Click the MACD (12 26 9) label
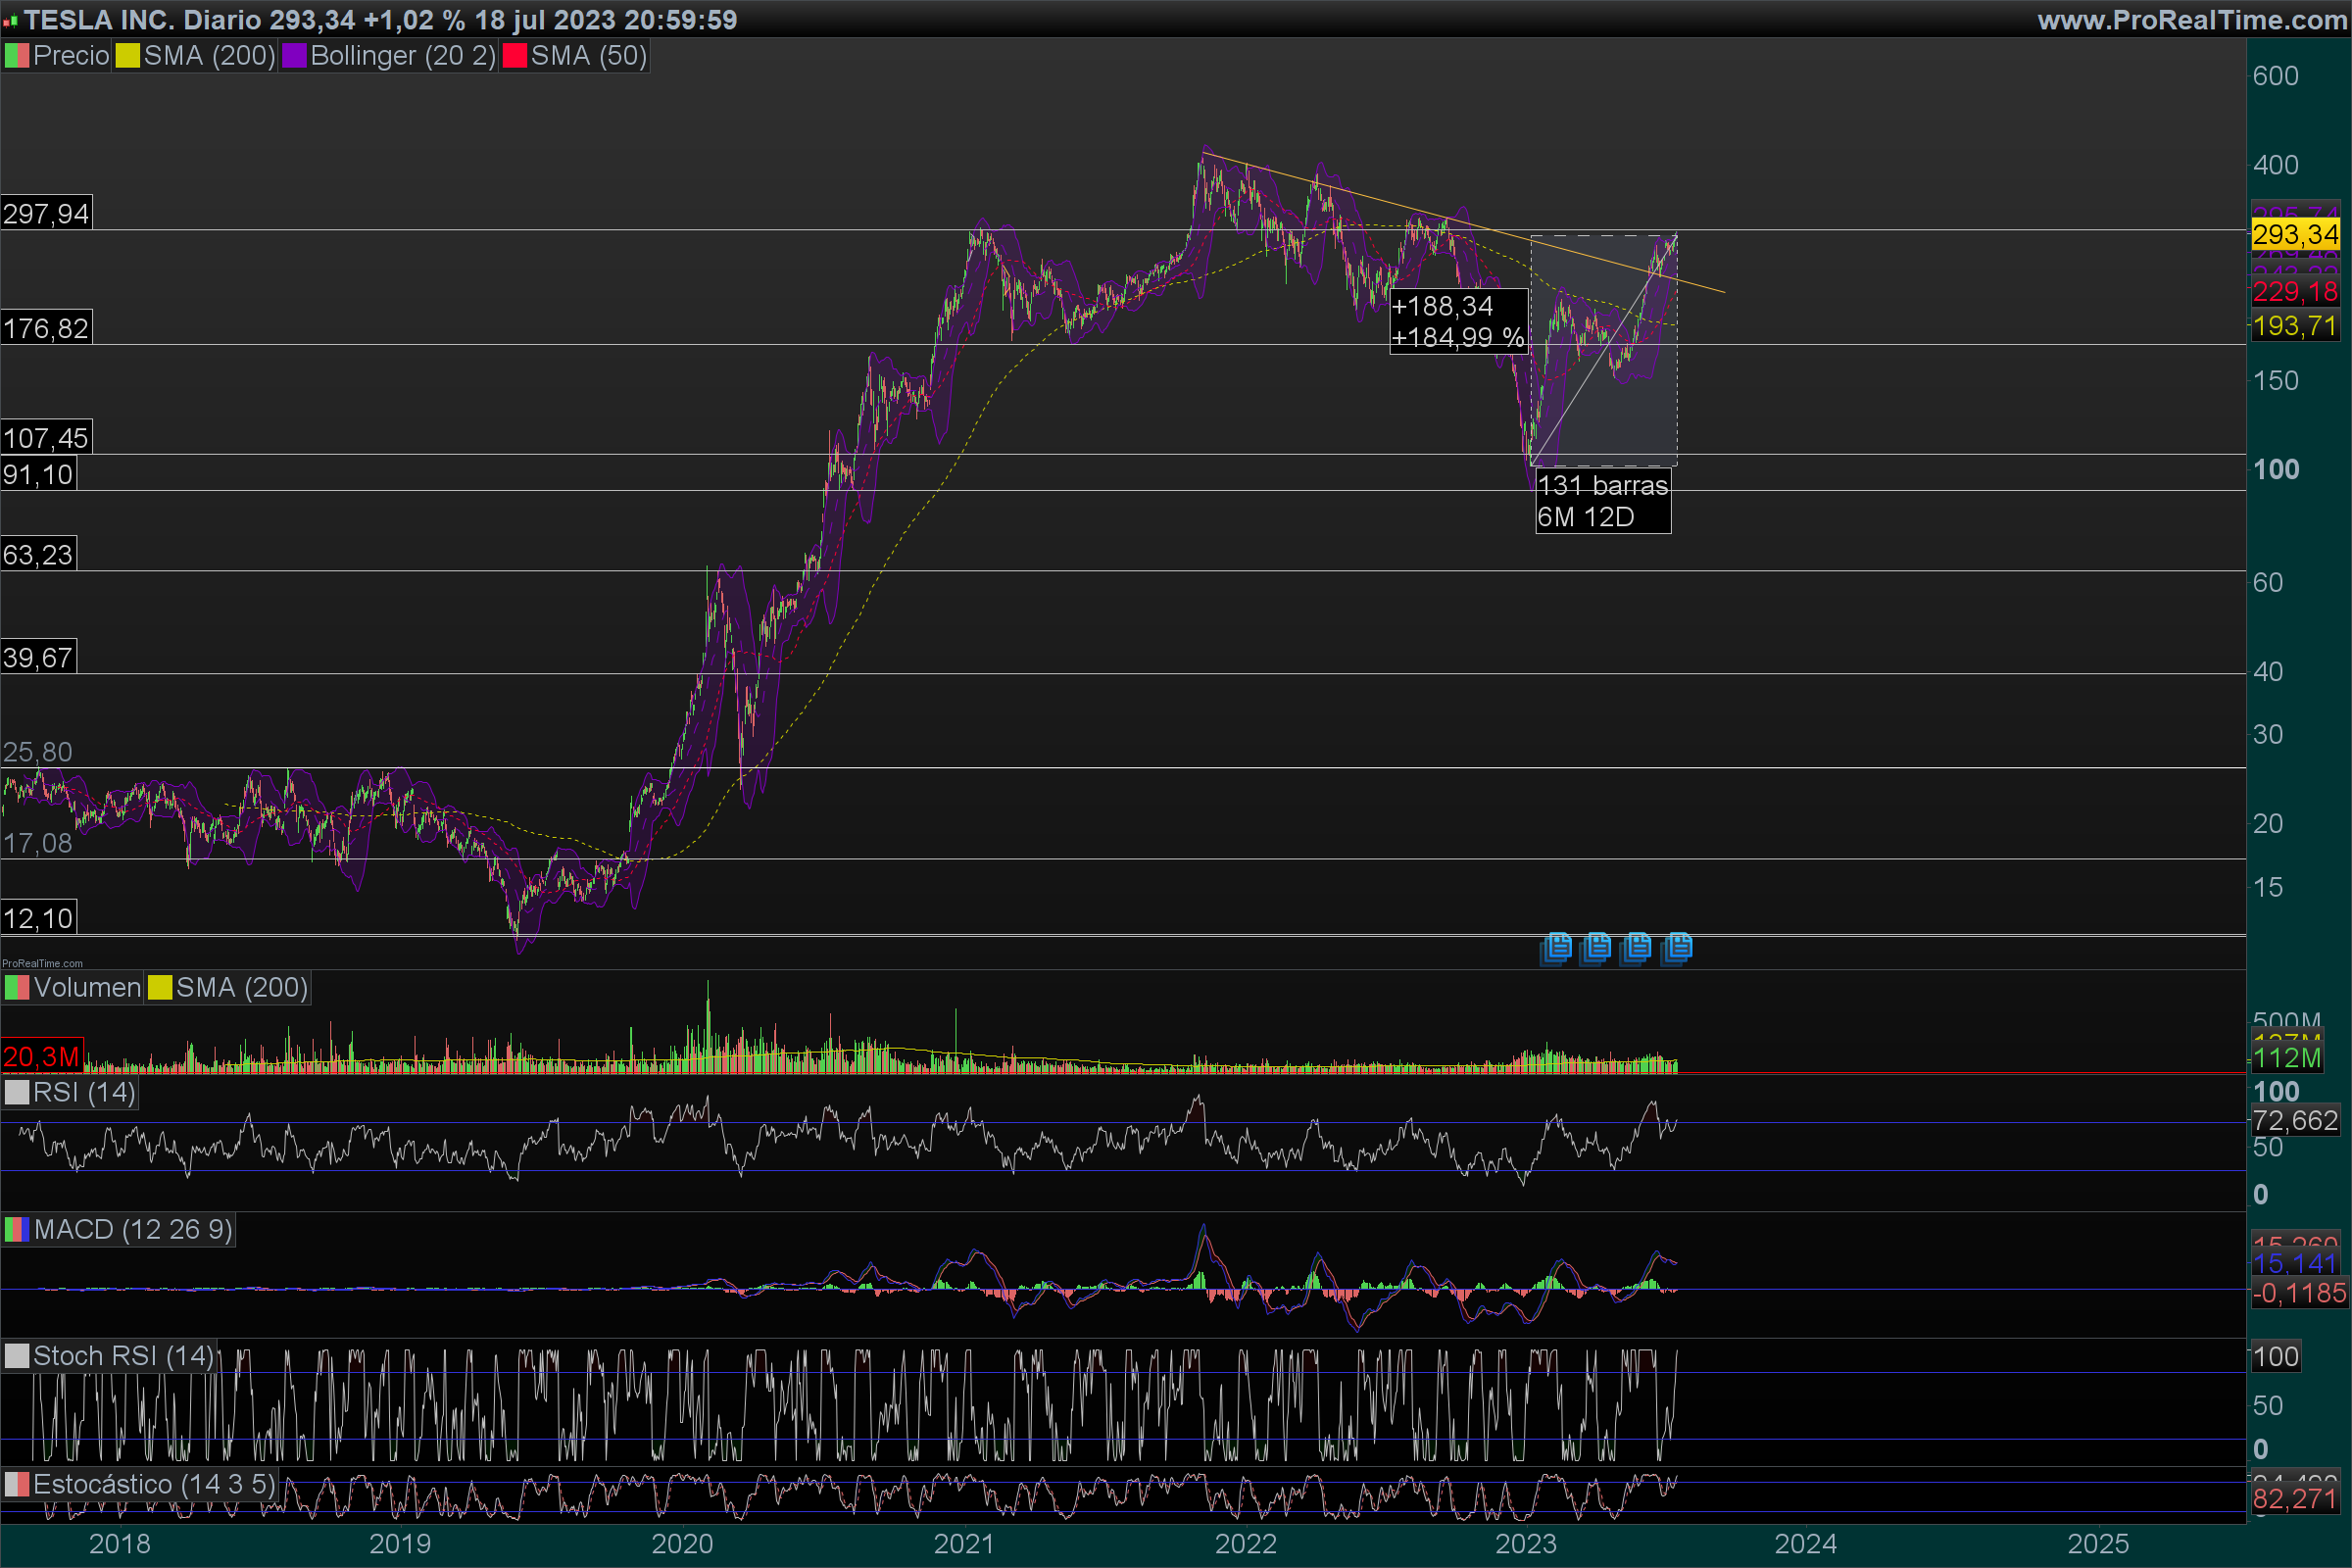This screenshot has width=2352, height=1568. [133, 1230]
